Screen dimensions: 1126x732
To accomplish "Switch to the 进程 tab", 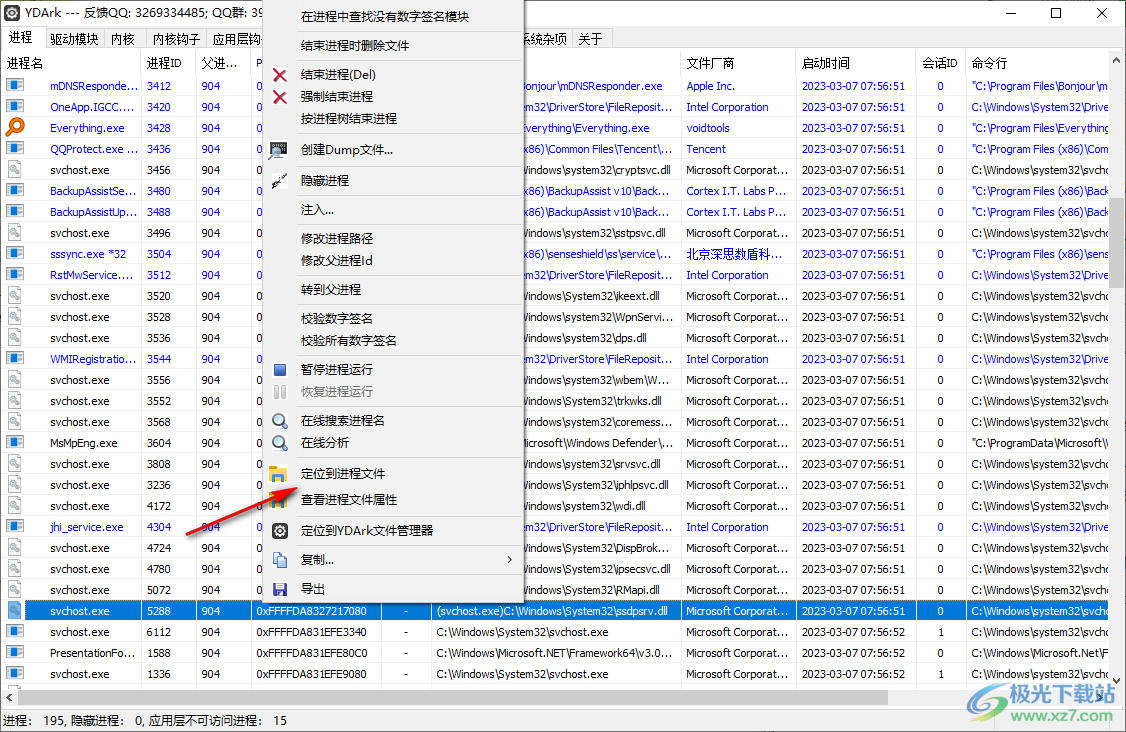I will click(21, 37).
